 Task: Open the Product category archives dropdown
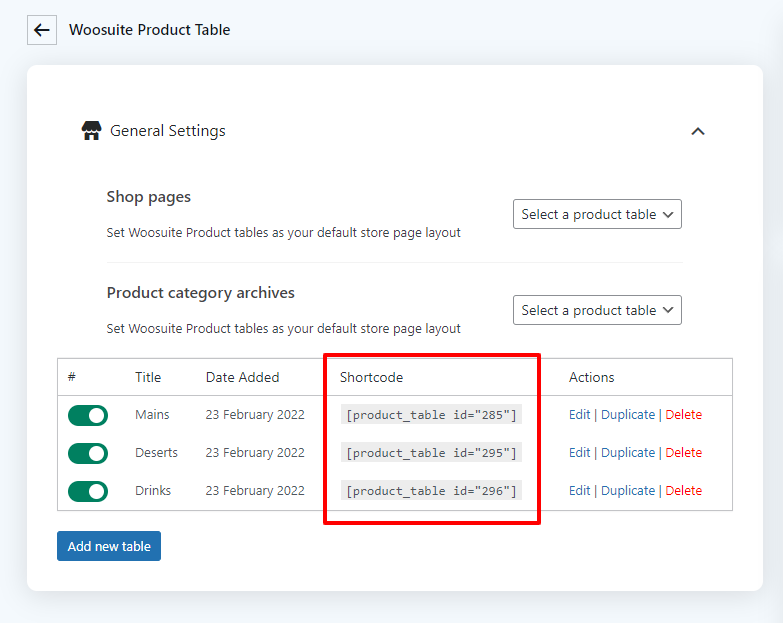[x=597, y=310]
